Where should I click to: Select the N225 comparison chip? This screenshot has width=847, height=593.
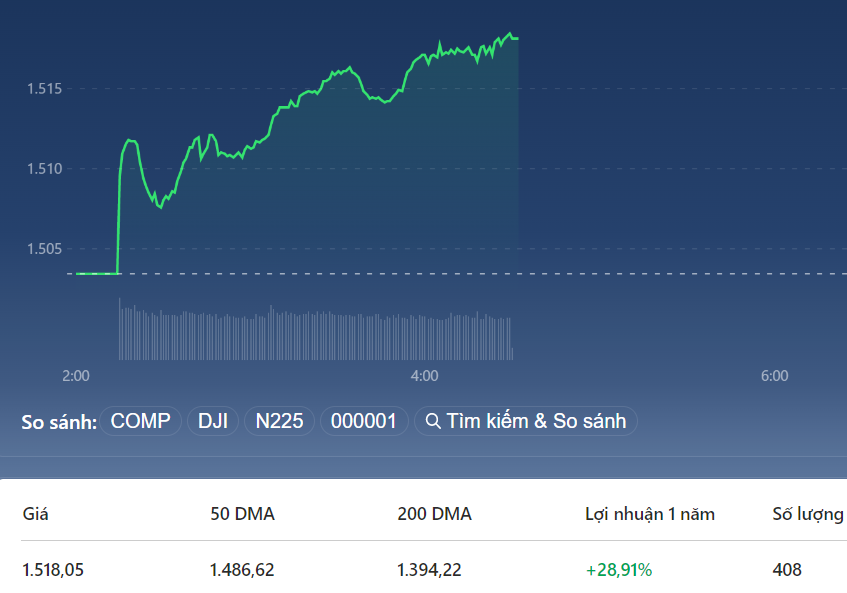[x=279, y=421]
